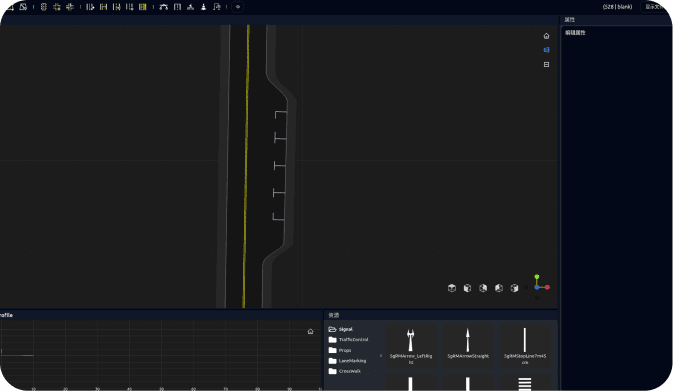Screen dimensions: 673x391
Task: Click the 属性 properties panel tab
Action: tap(570, 19)
